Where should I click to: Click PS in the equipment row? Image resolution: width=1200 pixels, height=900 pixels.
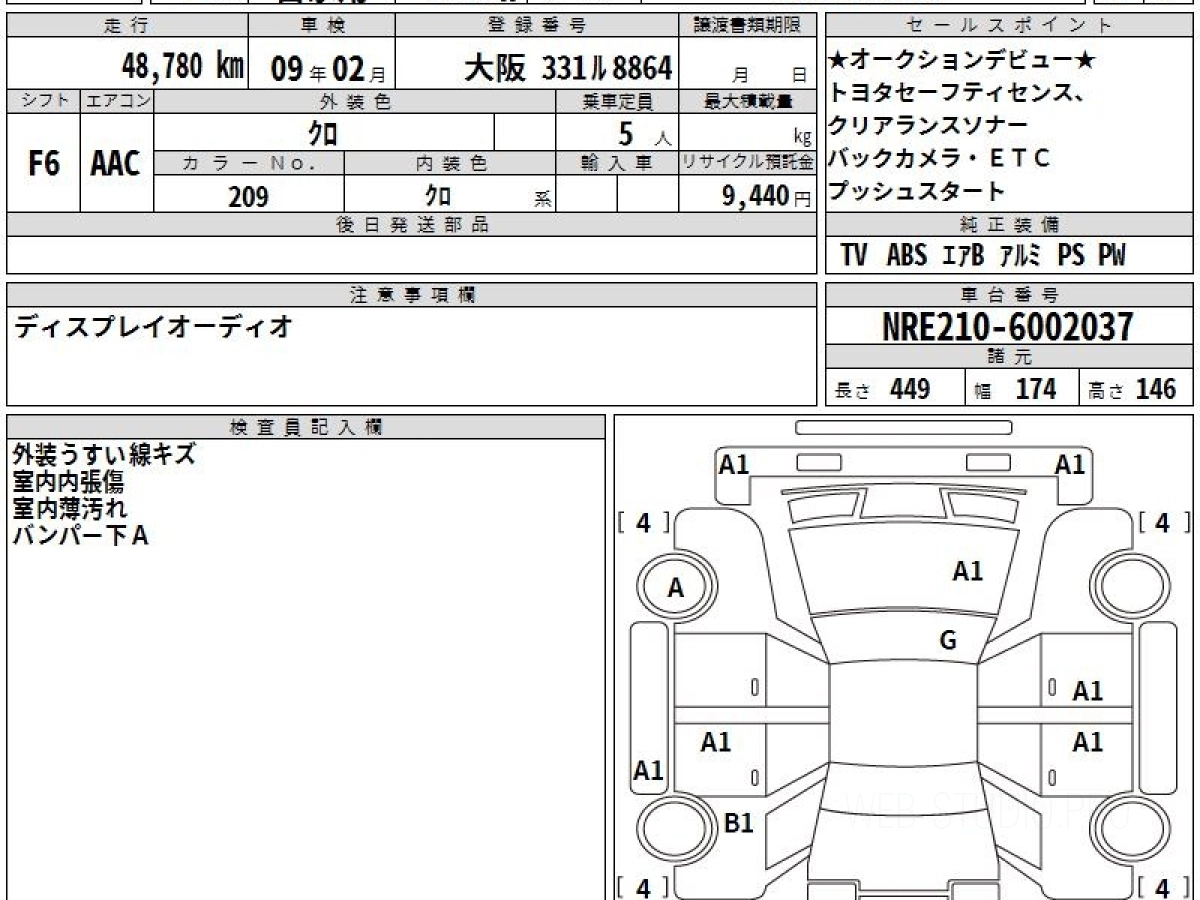pyautogui.click(x=1071, y=256)
